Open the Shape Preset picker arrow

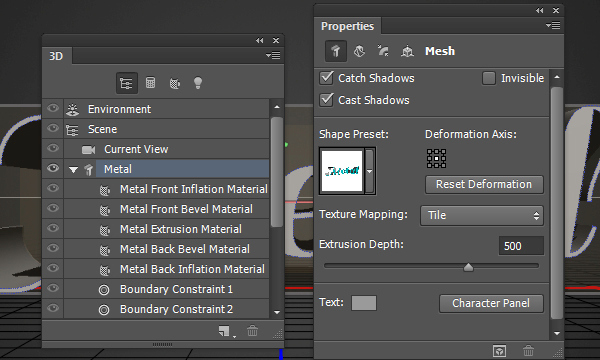370,171
